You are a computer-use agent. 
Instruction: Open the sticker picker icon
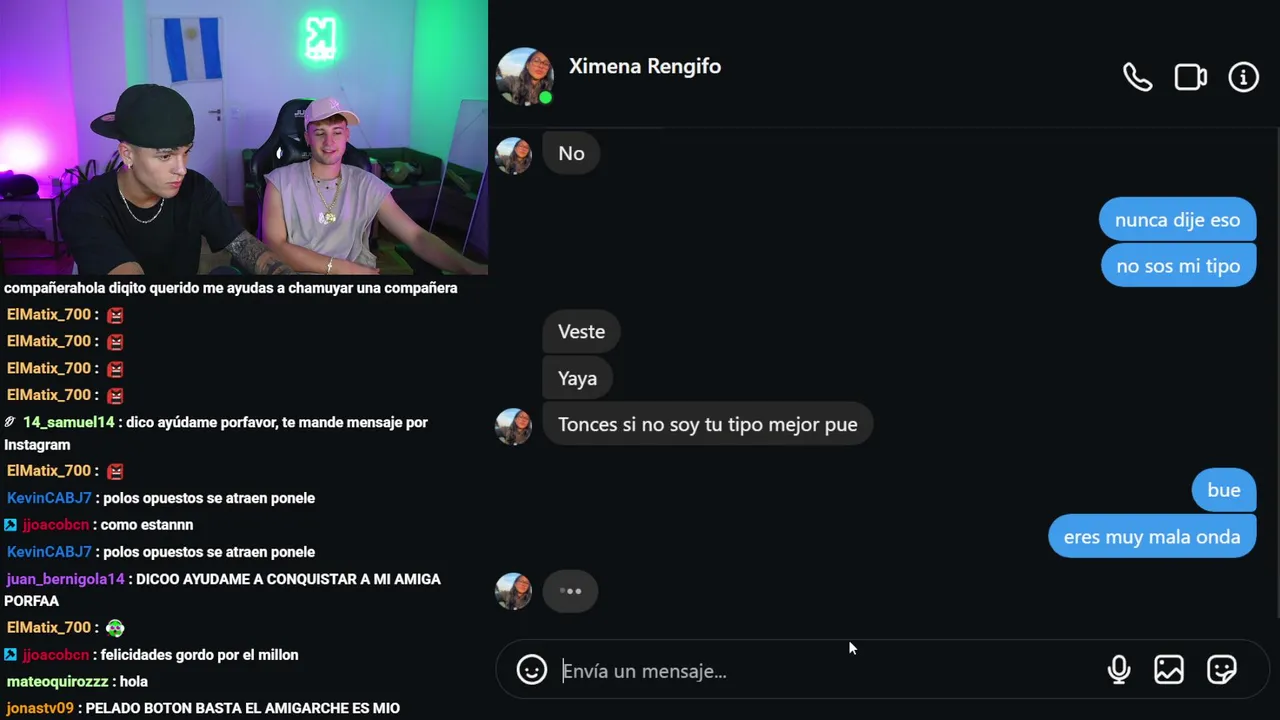(1221, 670)
